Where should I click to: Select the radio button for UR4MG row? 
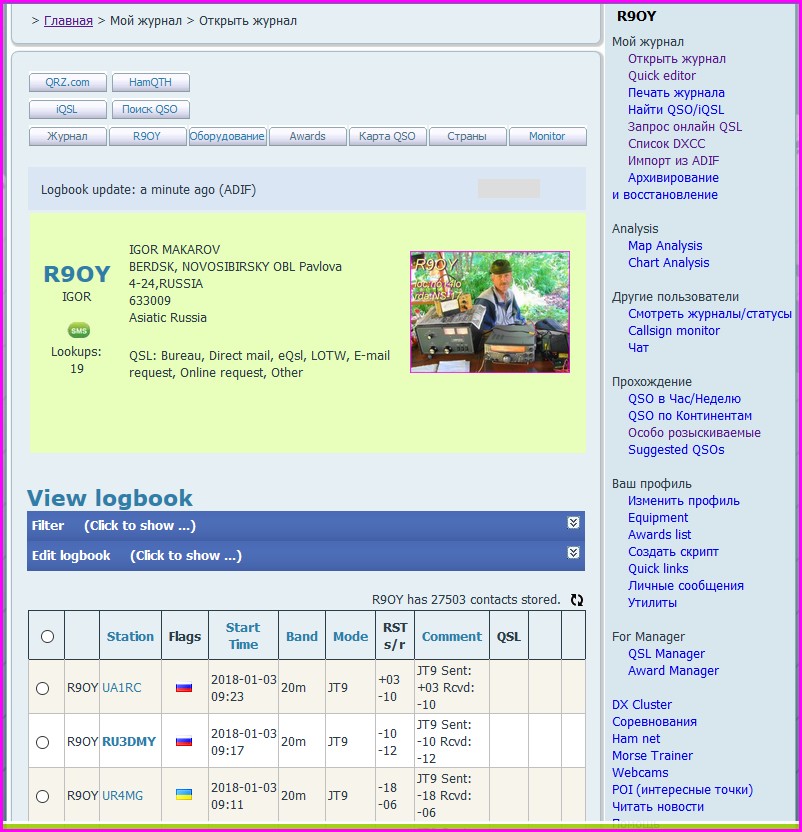click(x=42, y=796)
